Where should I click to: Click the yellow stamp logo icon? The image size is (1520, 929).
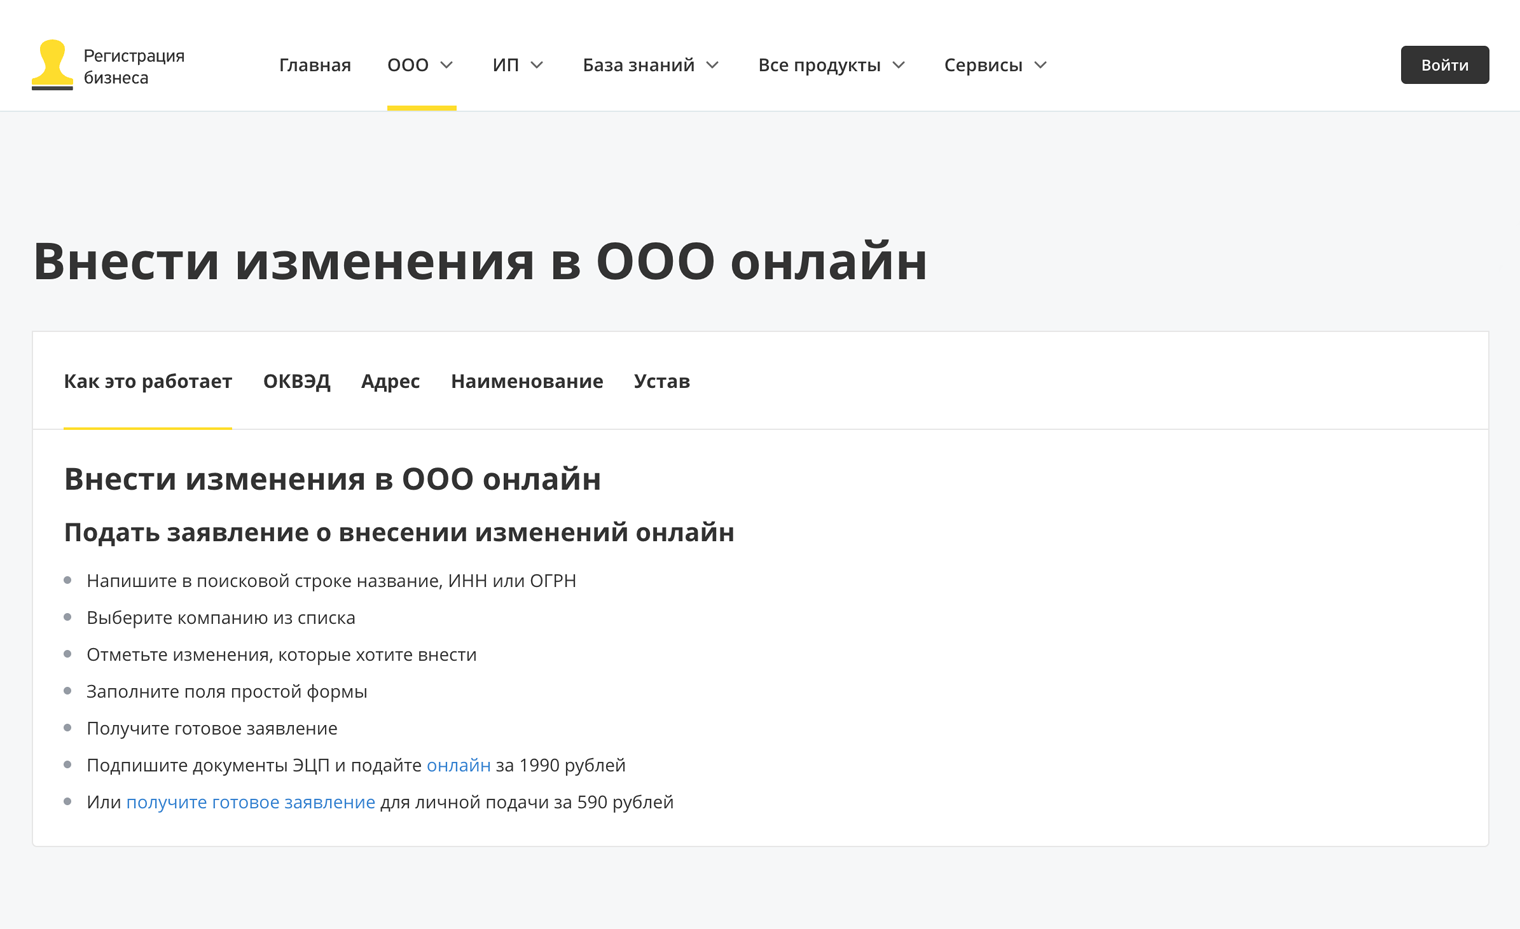52,65
